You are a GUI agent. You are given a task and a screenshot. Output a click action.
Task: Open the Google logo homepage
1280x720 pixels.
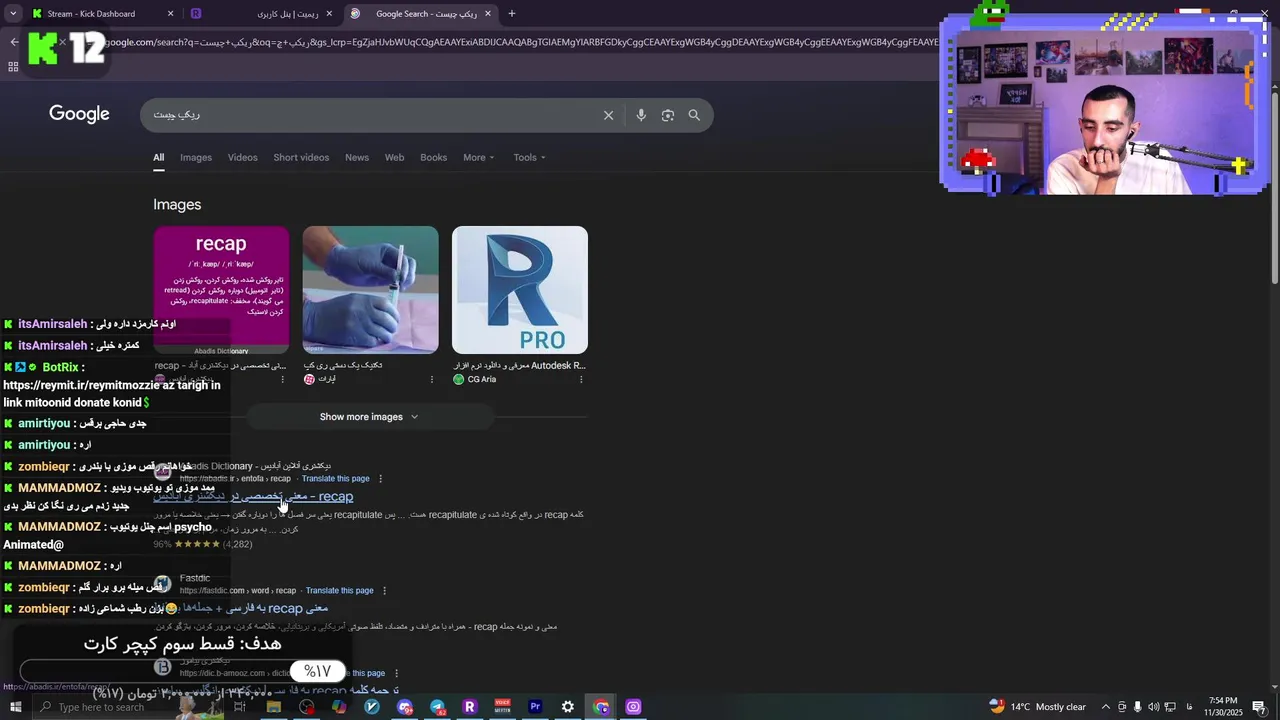(79, 114)
